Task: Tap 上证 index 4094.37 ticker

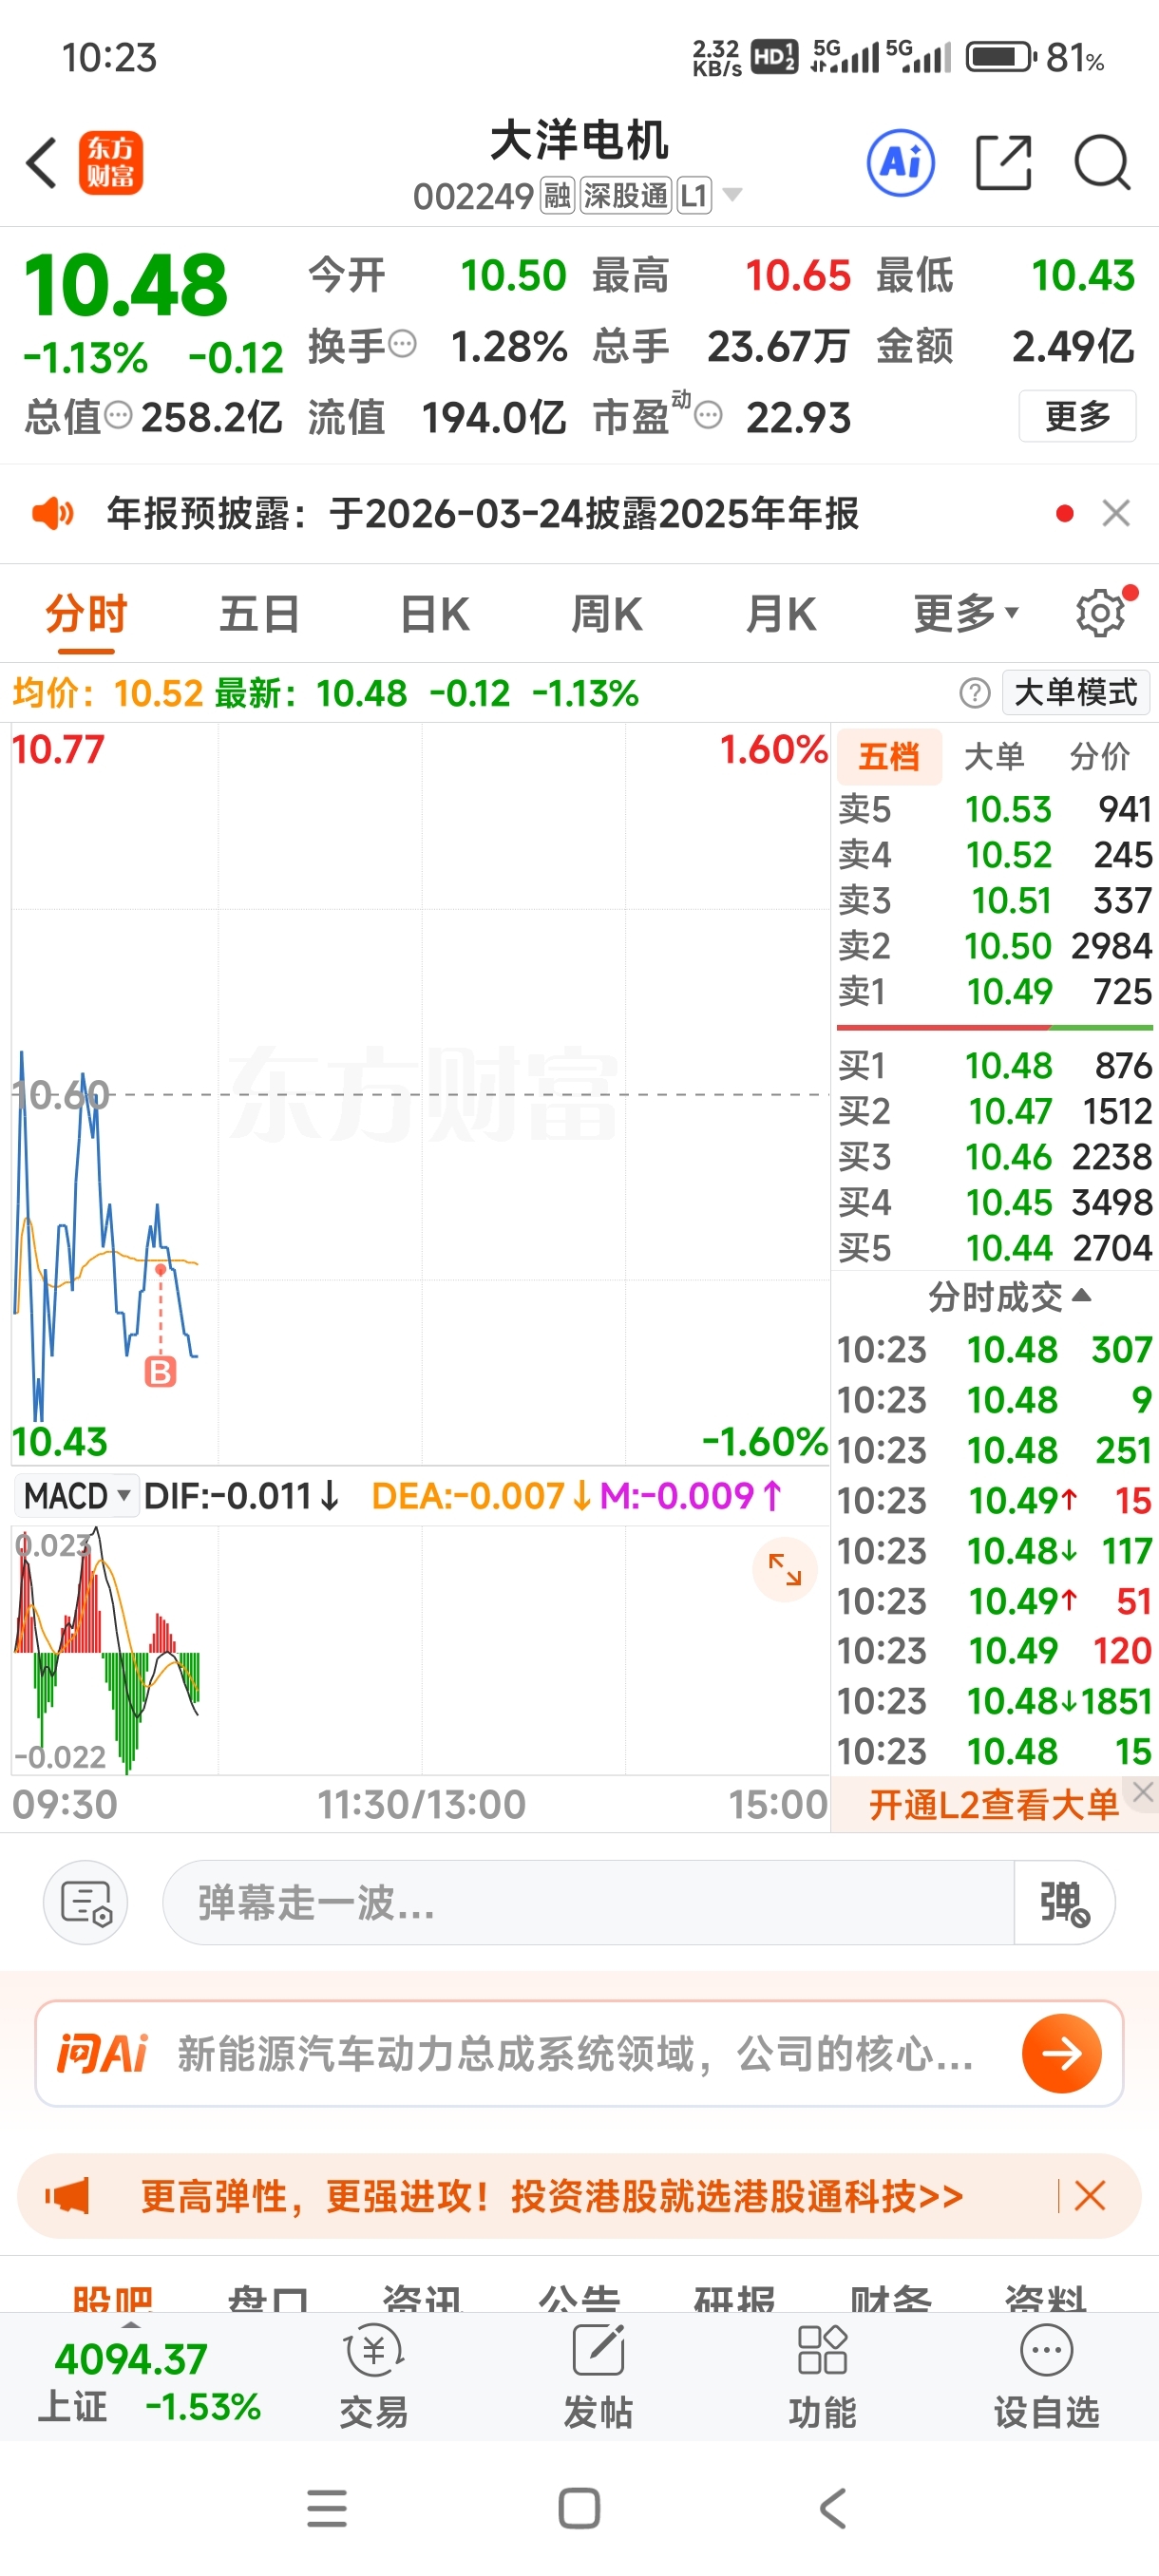Action: pyautogui.click(x=148, y=2382)
